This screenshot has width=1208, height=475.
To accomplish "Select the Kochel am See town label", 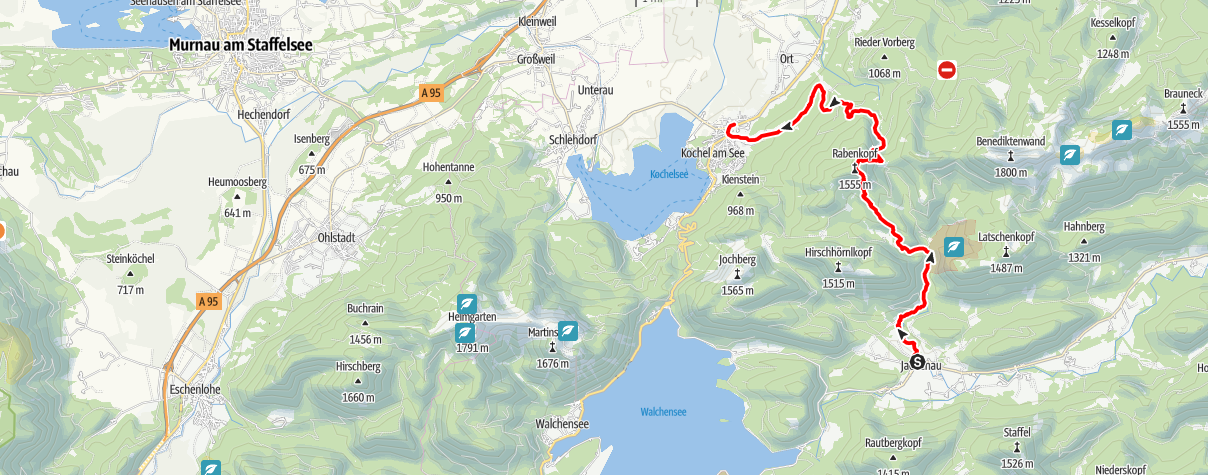I will coord(713,152).
